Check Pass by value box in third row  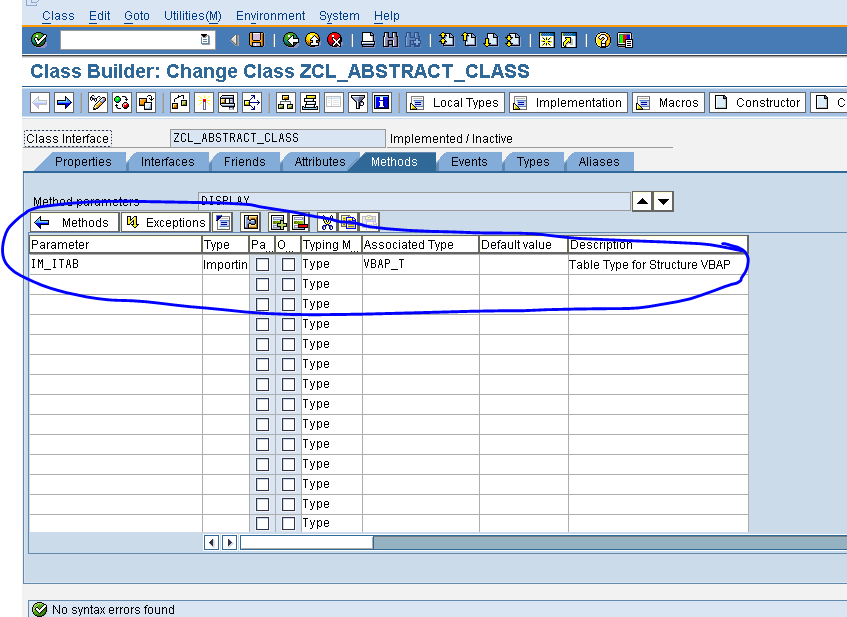click(x=263, y=304)
